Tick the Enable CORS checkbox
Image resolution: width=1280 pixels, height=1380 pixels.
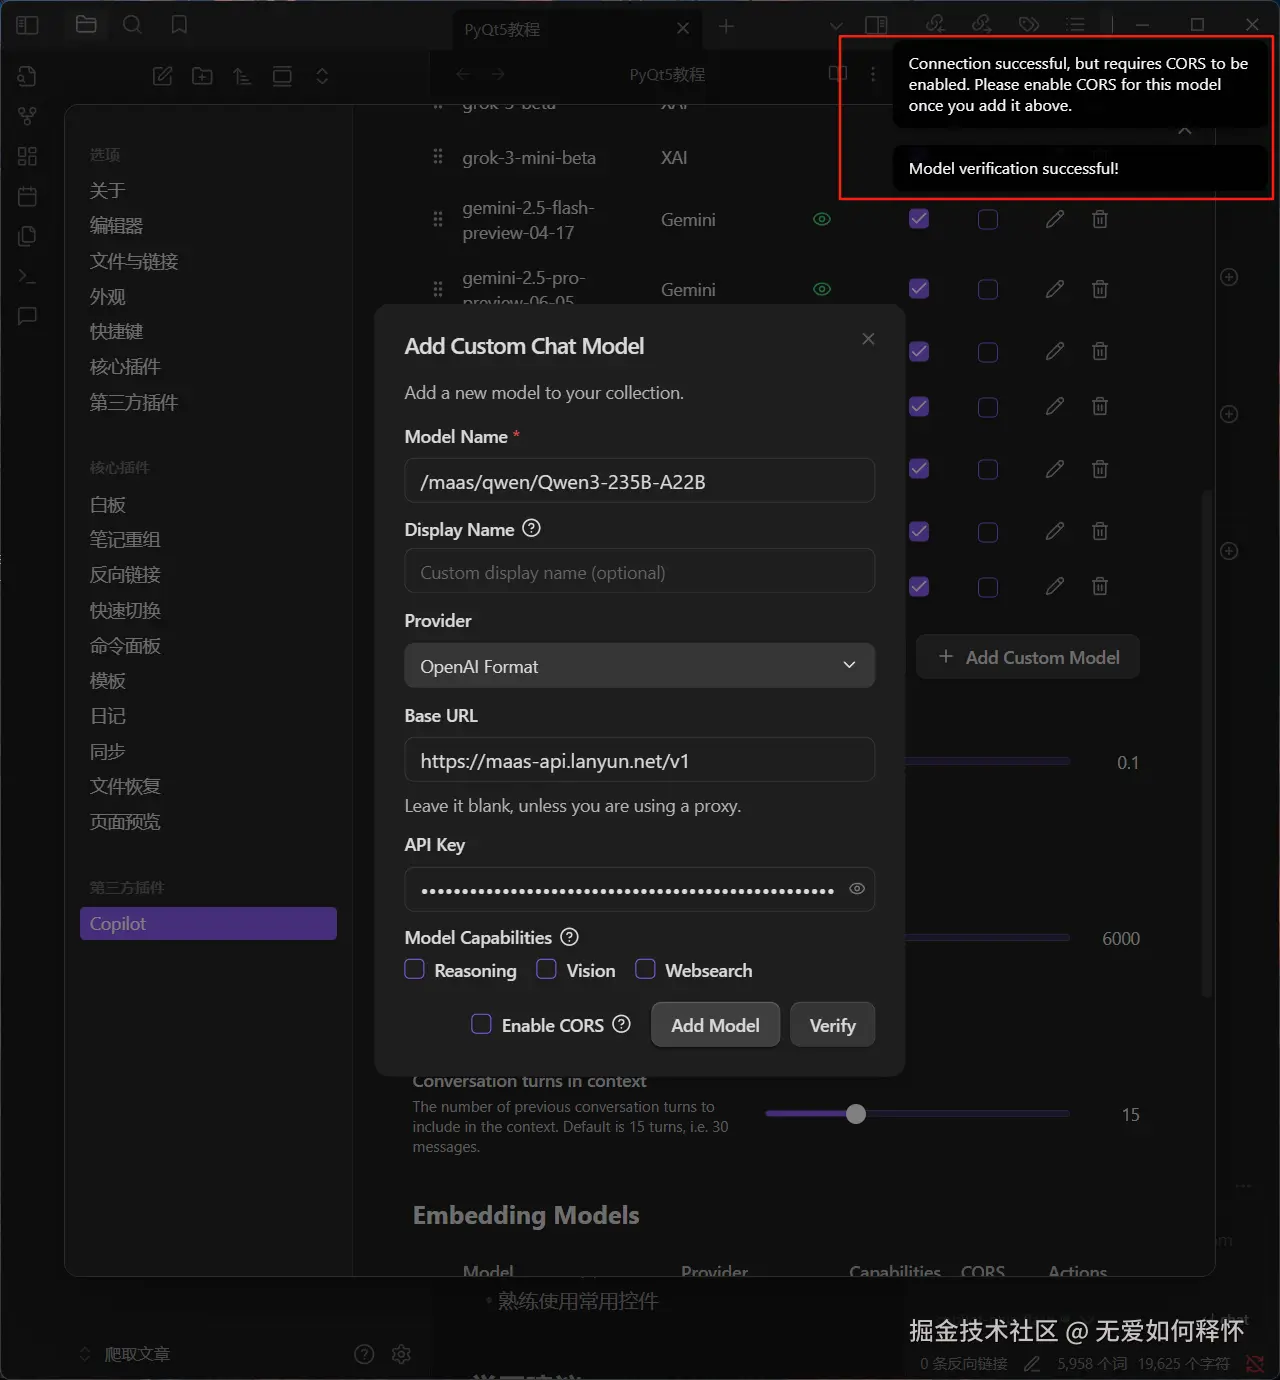[481, 1024]
